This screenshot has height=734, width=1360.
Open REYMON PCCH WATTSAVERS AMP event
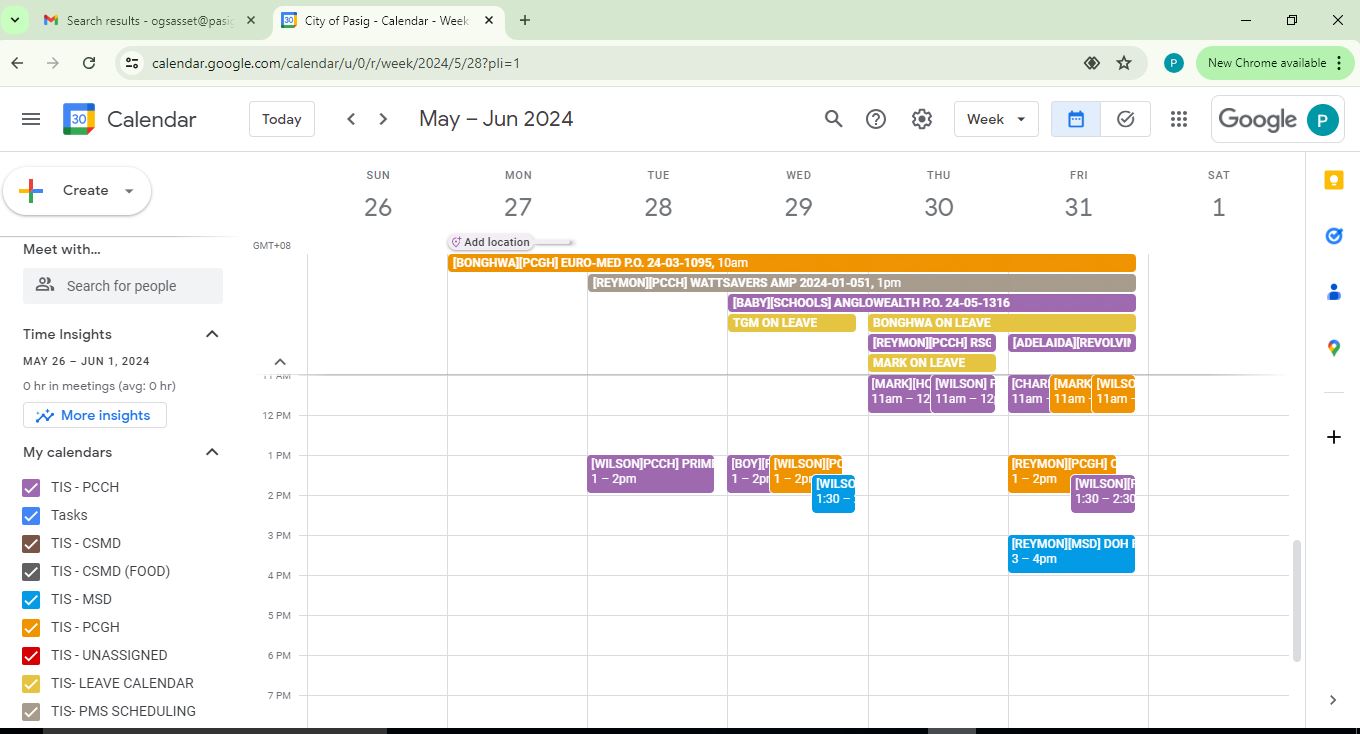click(862, 283)
